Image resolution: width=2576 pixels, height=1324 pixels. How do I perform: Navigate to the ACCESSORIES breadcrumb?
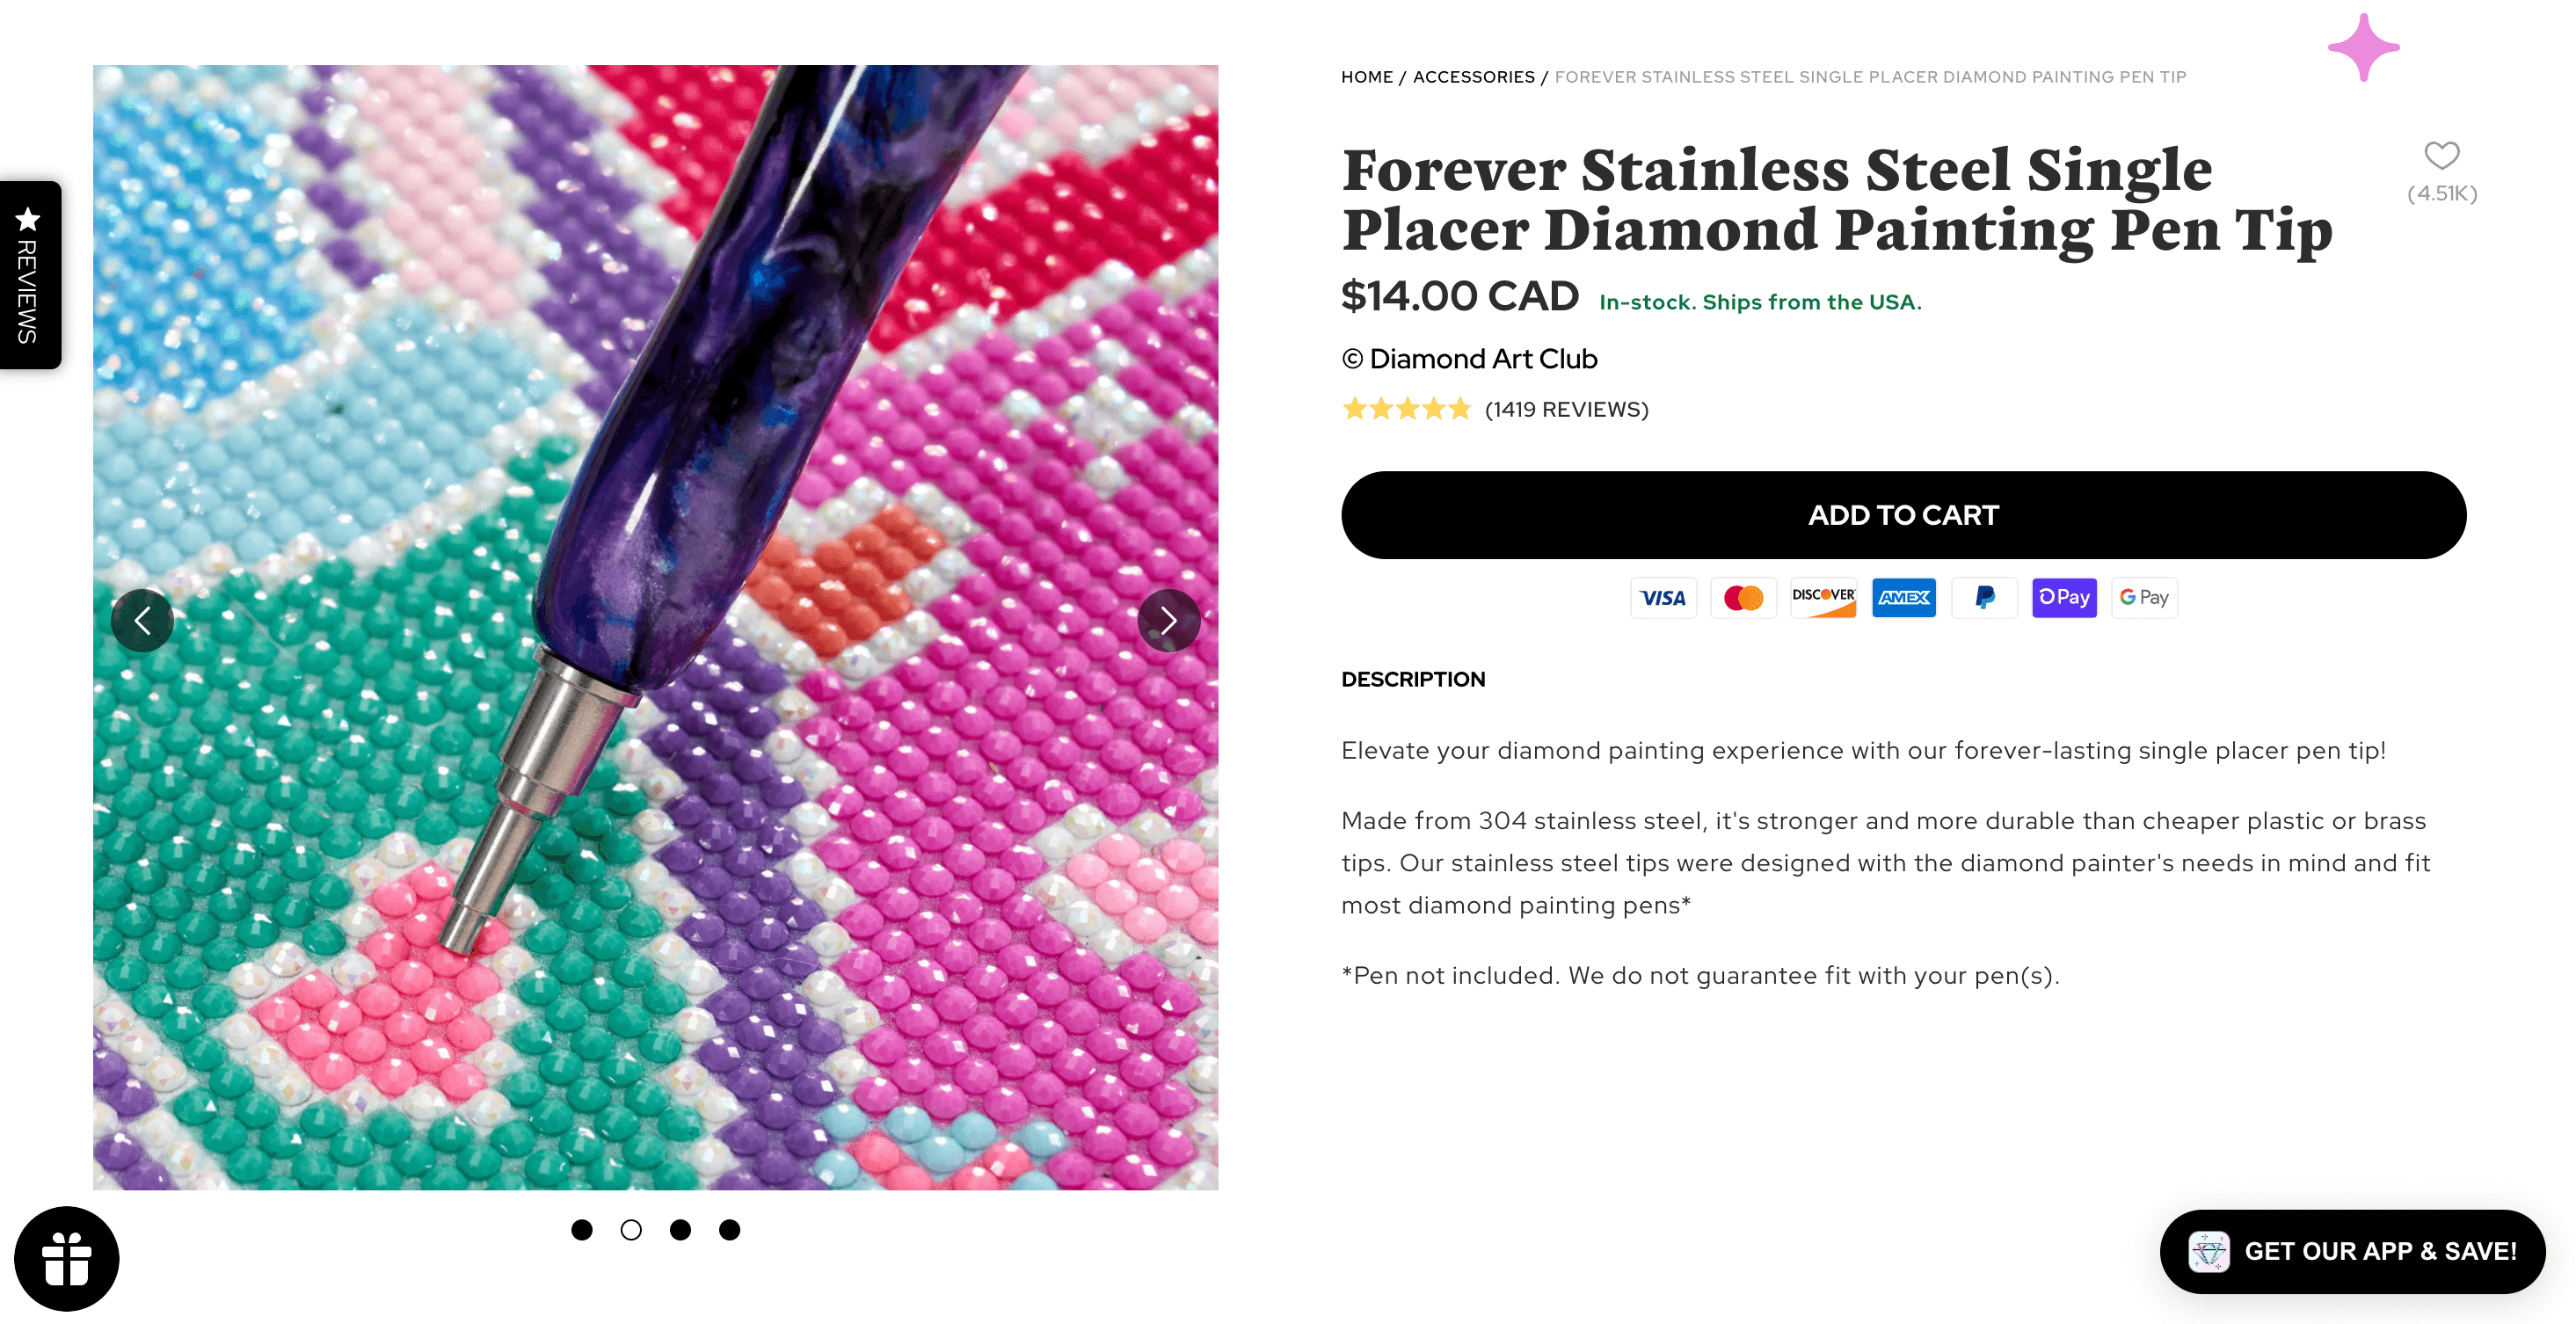click(1473, 76)
